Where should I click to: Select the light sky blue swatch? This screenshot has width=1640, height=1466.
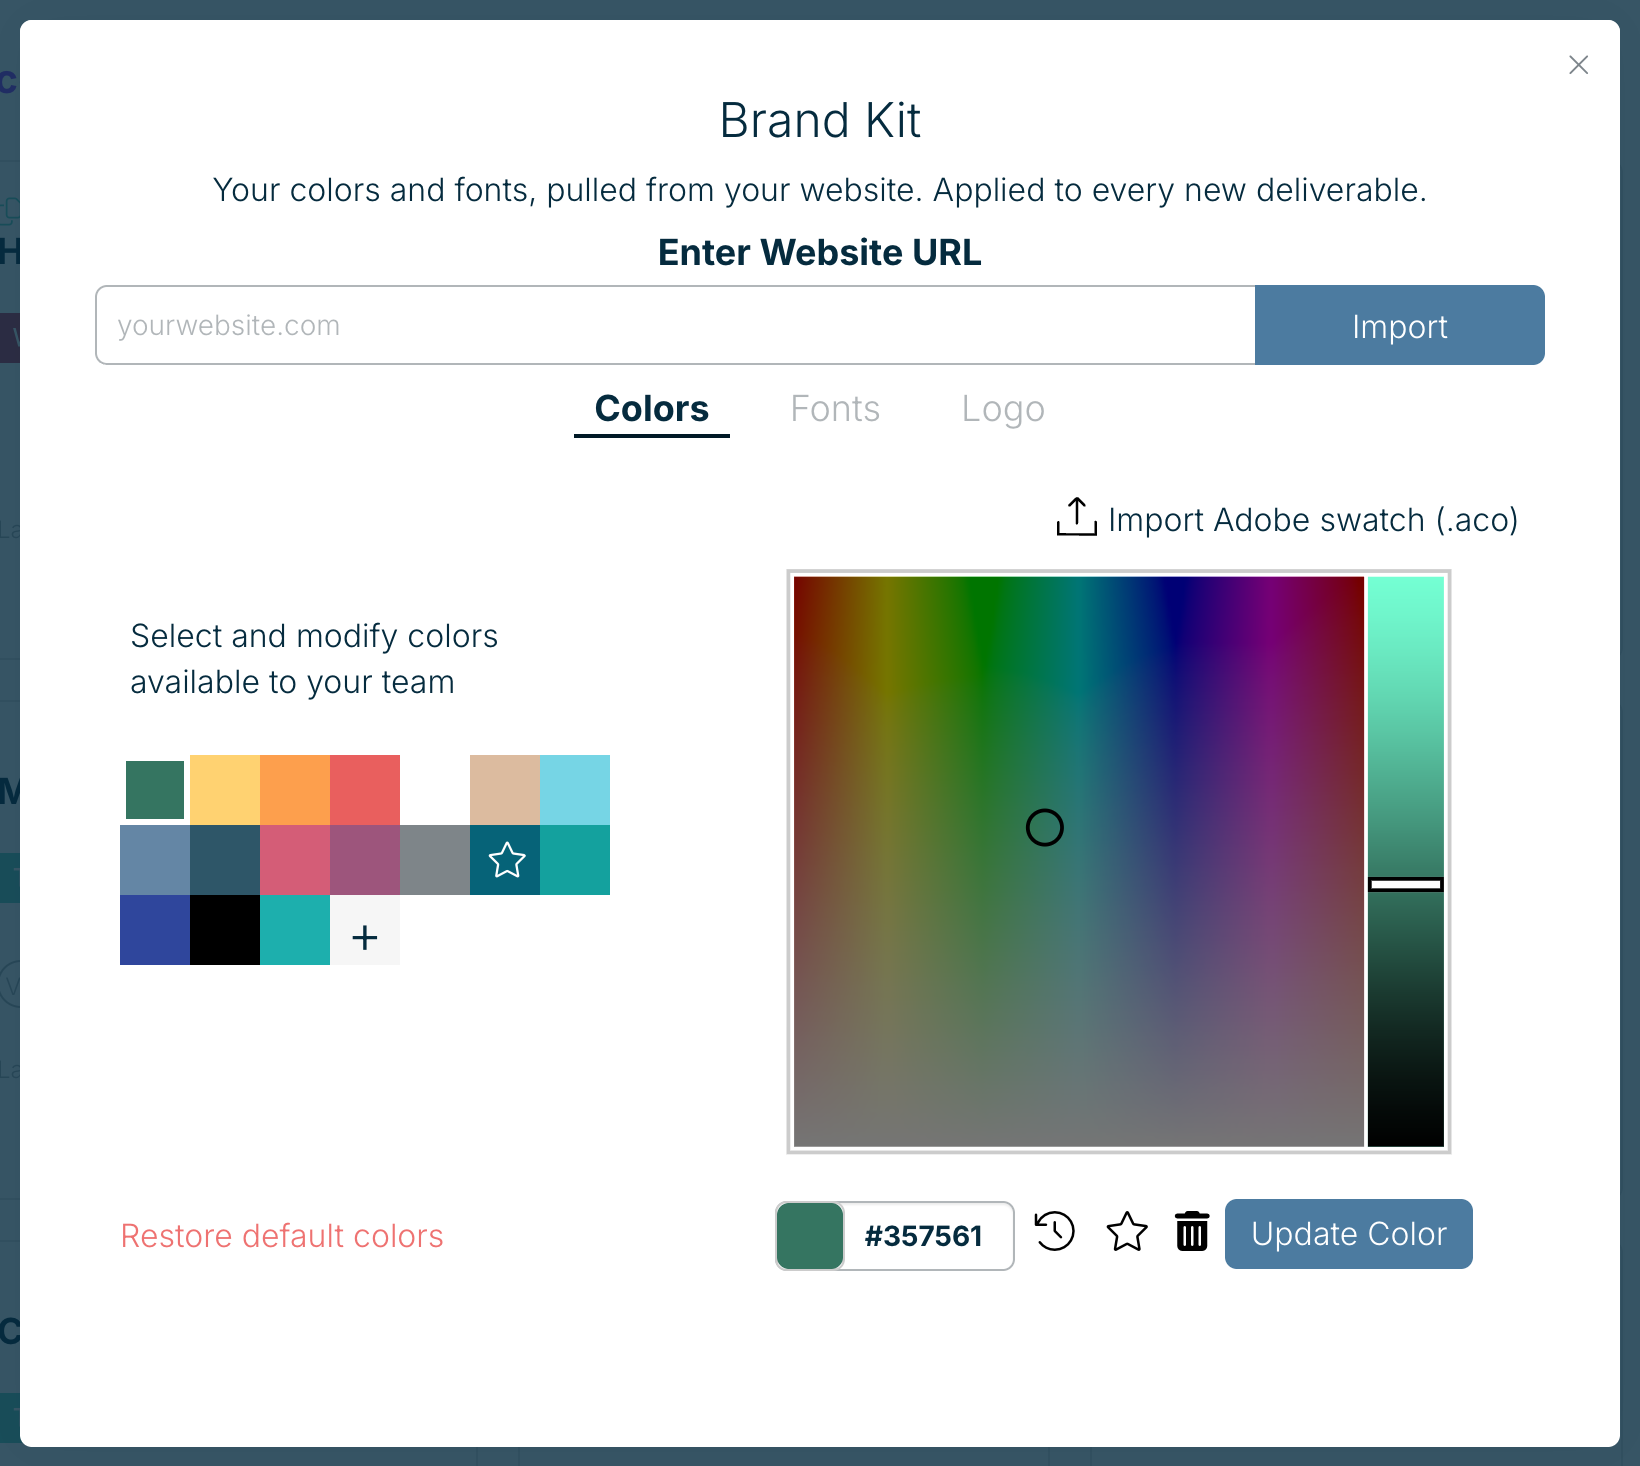click(575, 790)
